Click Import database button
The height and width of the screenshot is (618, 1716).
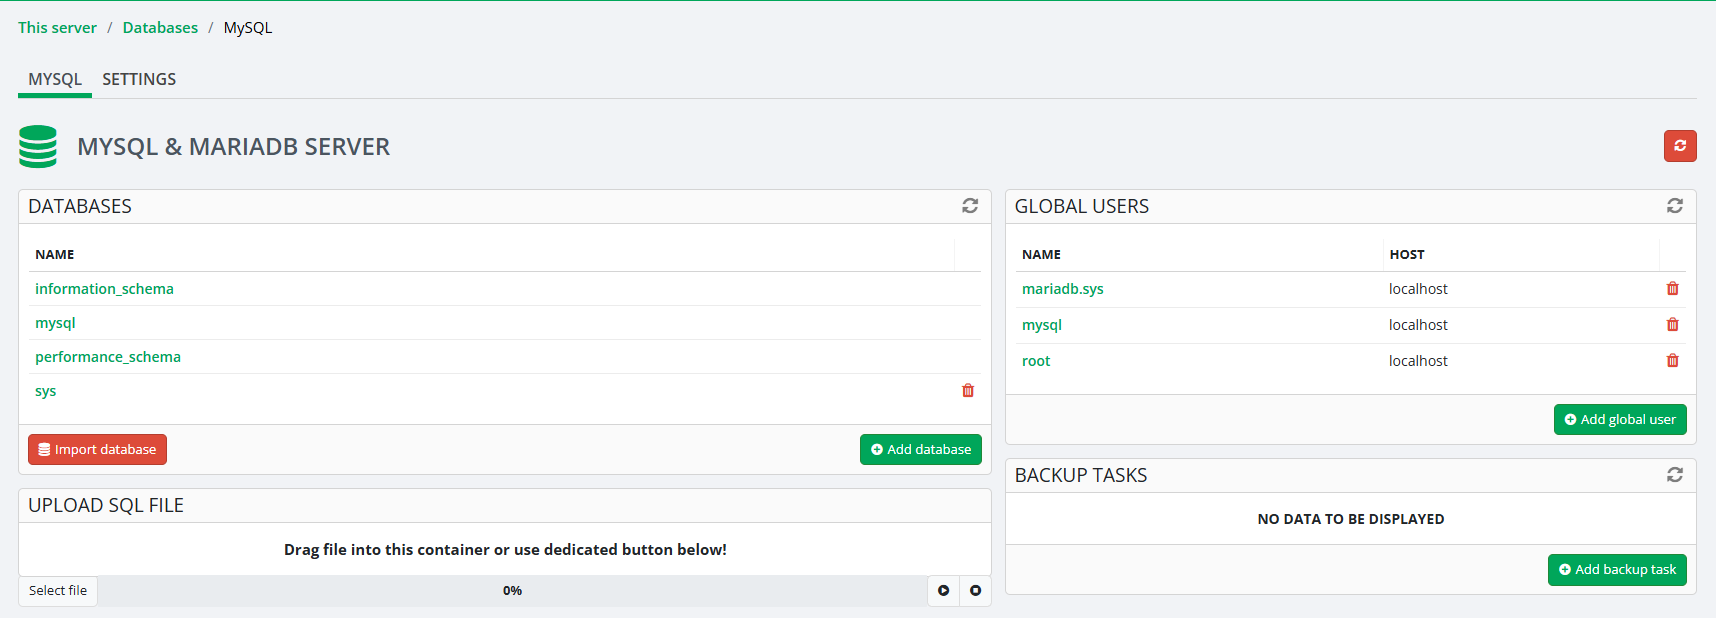click(97, 450)
